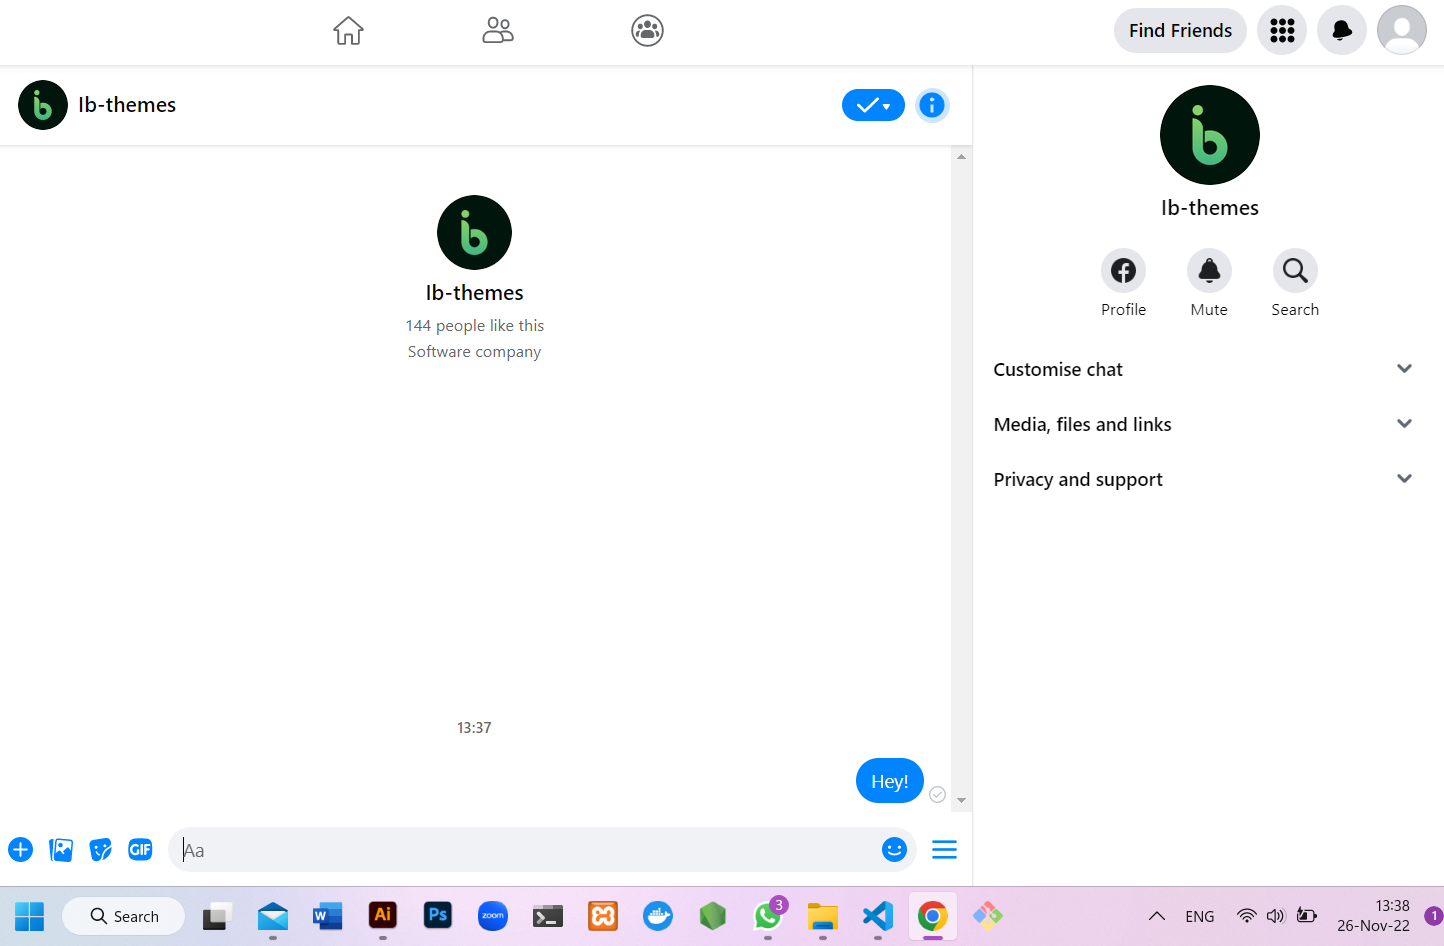Screen dimensions: 1444x946
Task: Open XAMPP from taskbar
Action: (603, 916)
